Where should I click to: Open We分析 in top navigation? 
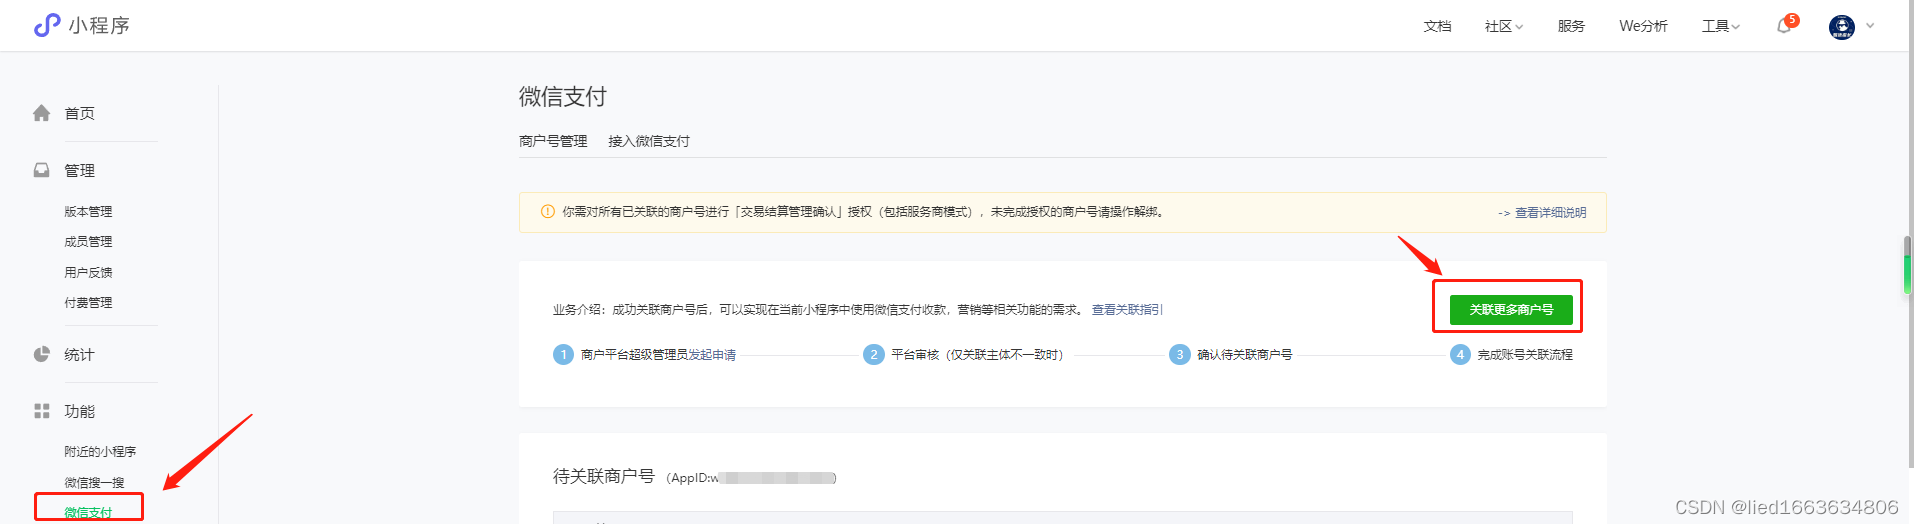coord(1643,26)
